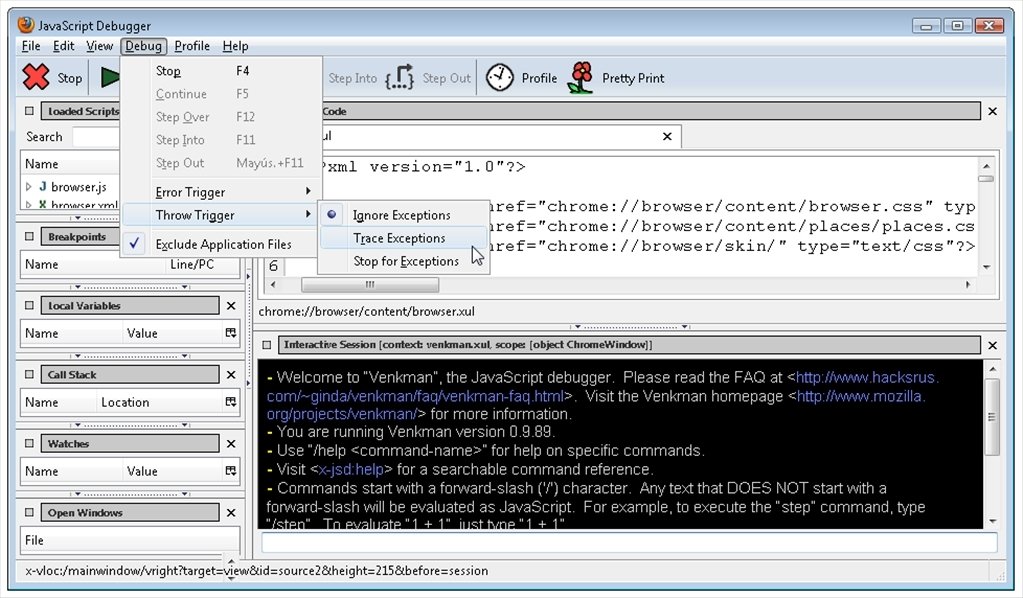Viewport: 1023px width, 598px height.
Task: Click column picker icon in Call Stack
Action: click(231, 402)
